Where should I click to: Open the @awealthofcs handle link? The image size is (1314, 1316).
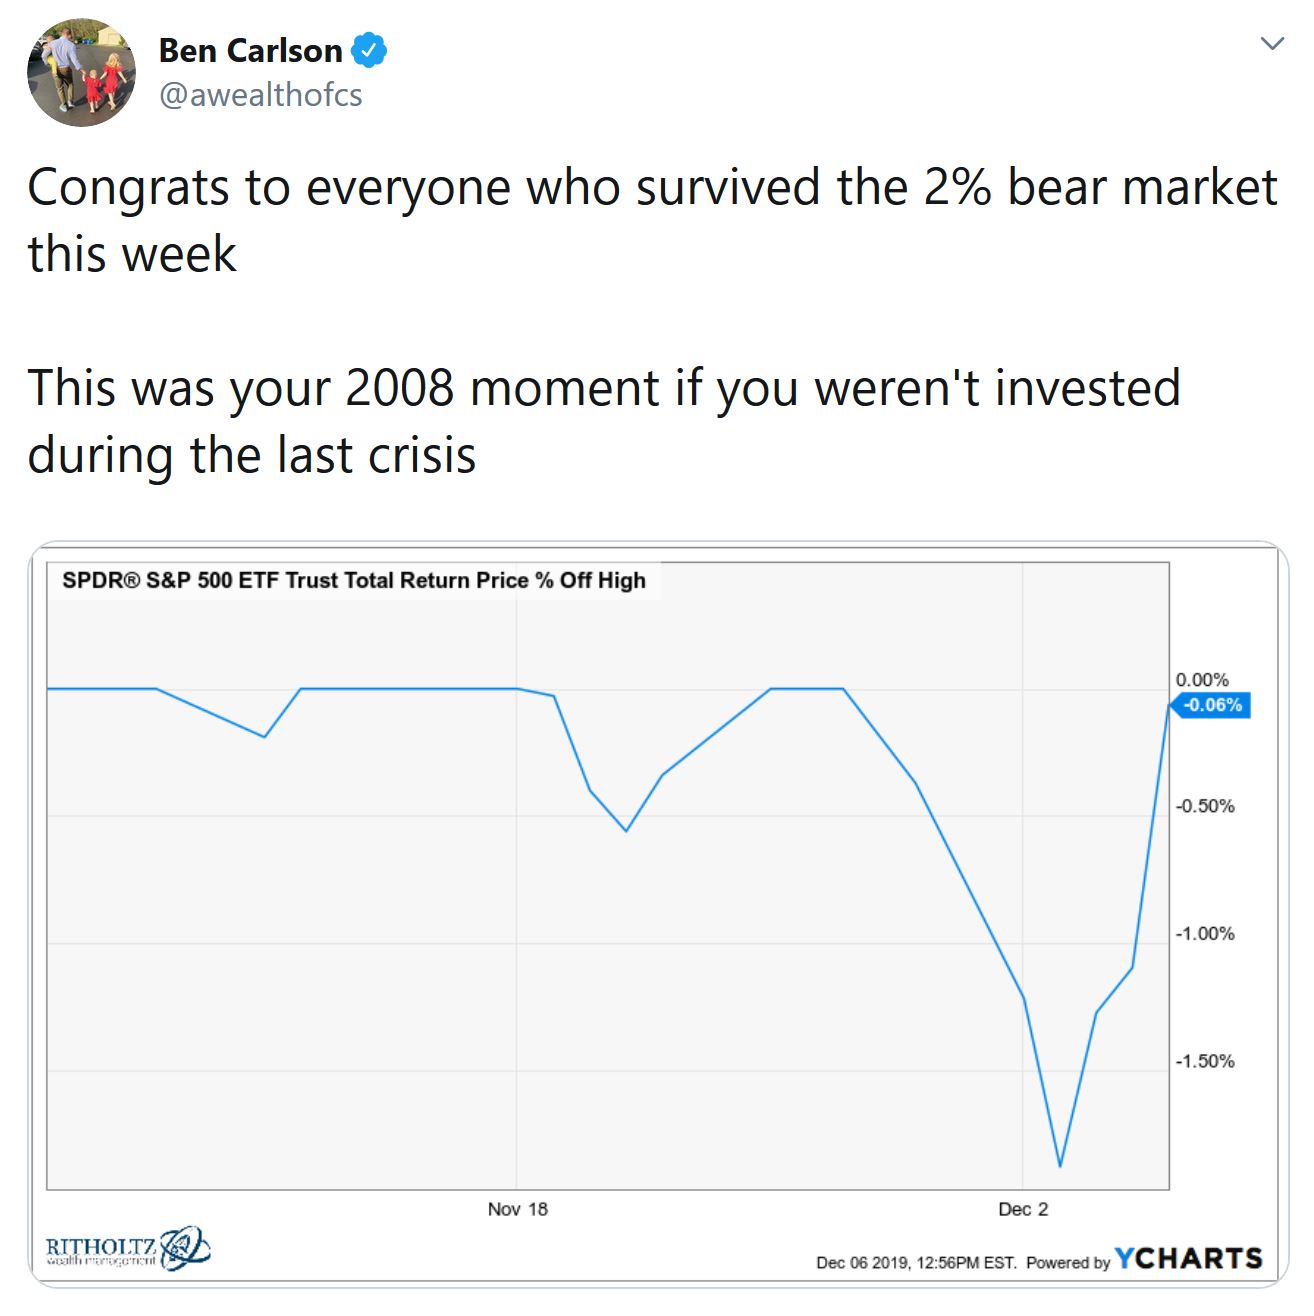[261, 95]
